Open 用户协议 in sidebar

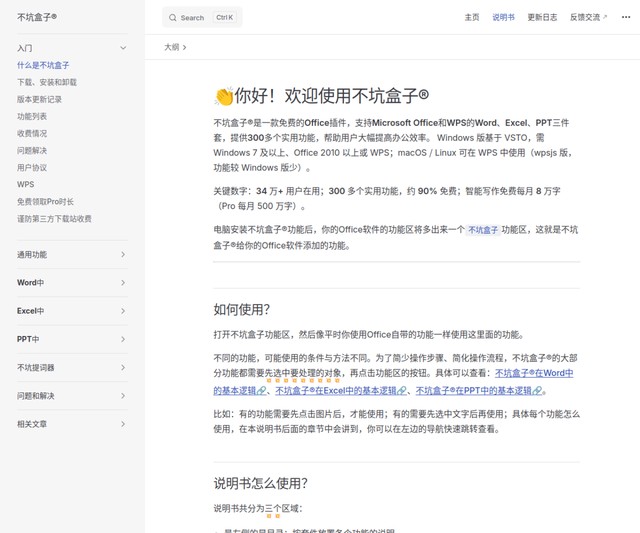click(x=32, y=168)
